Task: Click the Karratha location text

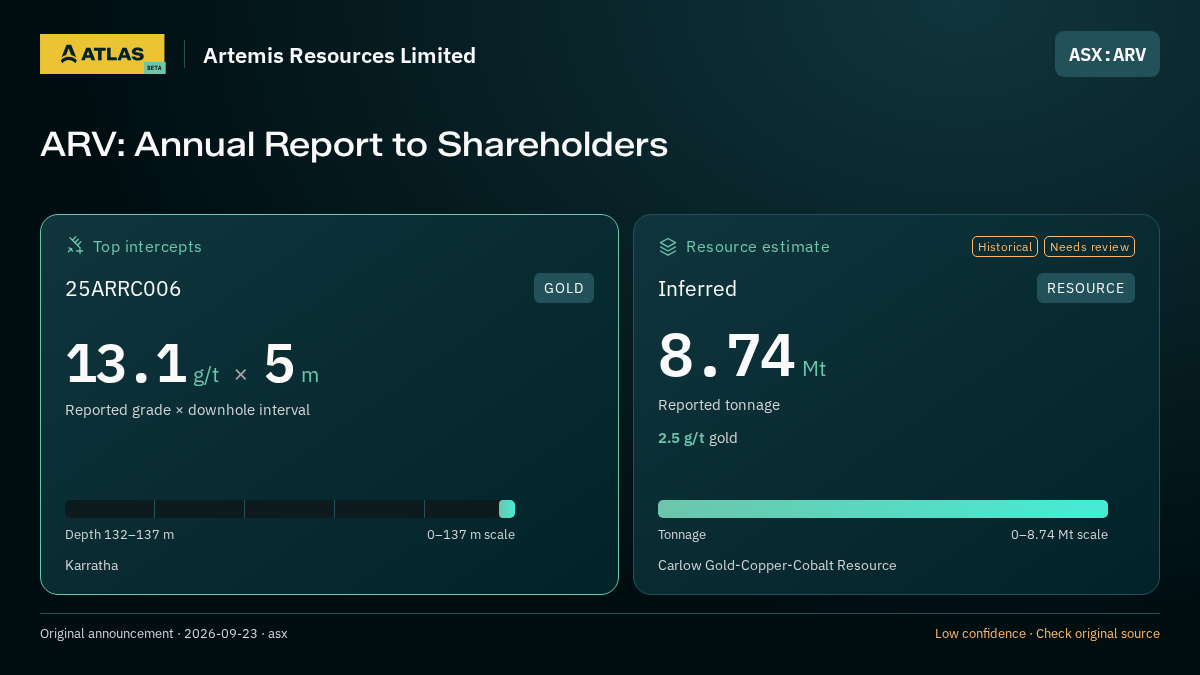Action: click(91, 566)
